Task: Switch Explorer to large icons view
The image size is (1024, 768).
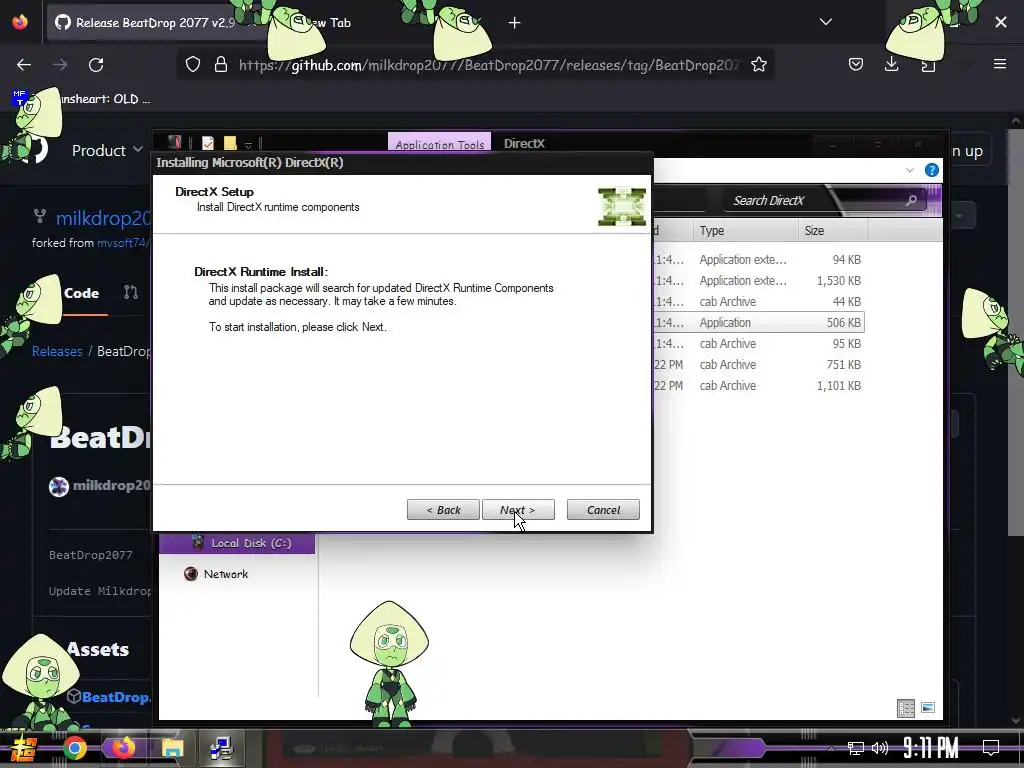Action: (x=927, y=708)
